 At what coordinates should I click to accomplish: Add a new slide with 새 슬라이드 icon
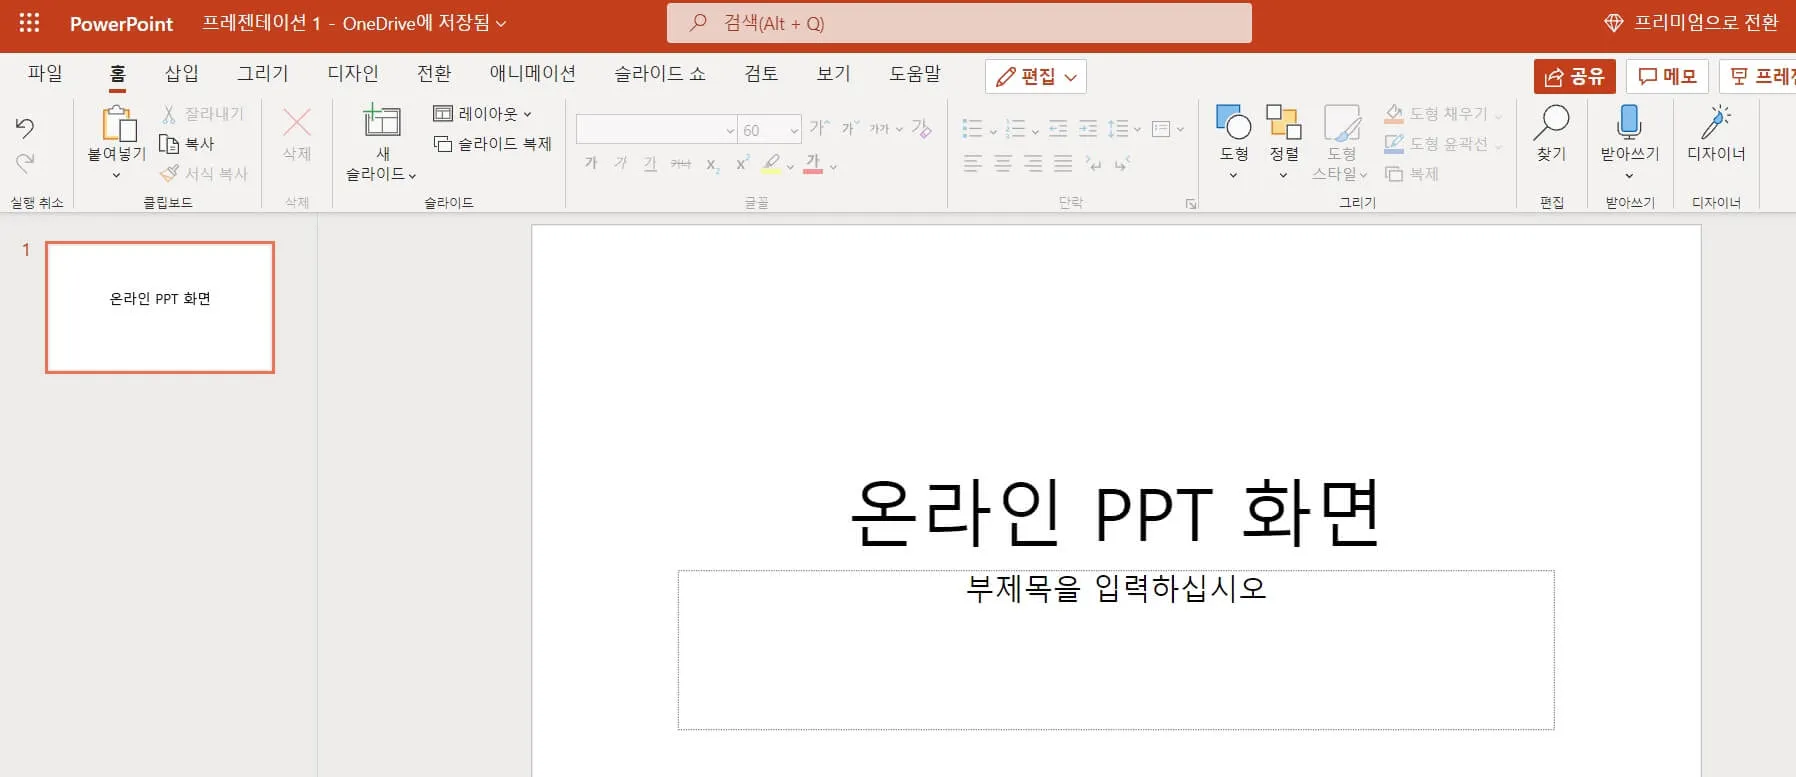[x=381, y=123]
